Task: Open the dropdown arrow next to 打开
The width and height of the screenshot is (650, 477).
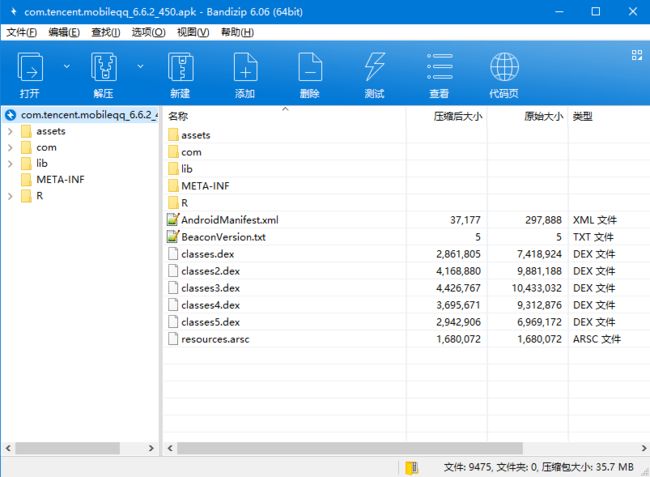Action: pyautogui.click(x=67, y=66)
